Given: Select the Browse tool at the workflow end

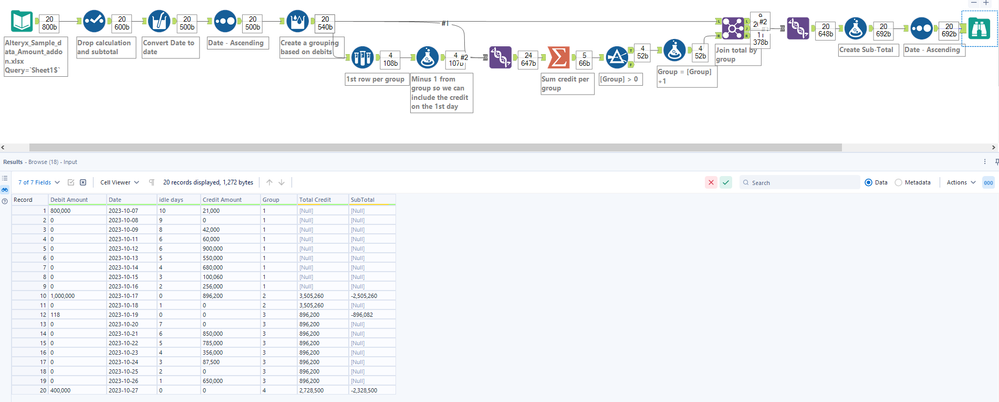Looking at the screenshot, I should (x=981, y=29).
